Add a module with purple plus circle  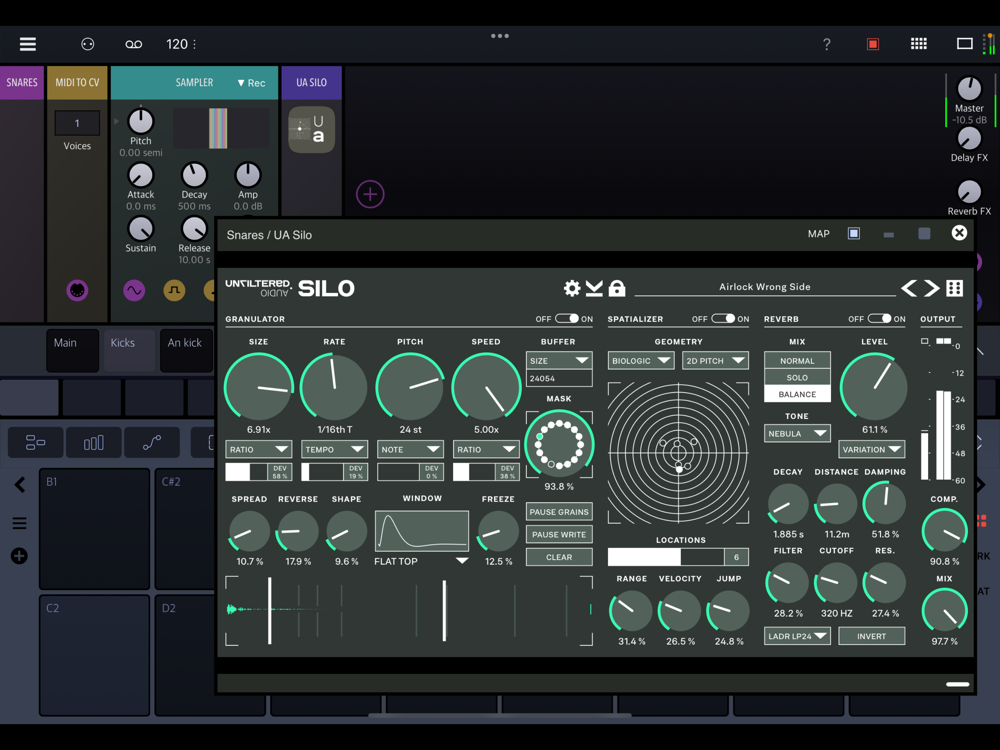pos(370,194)
